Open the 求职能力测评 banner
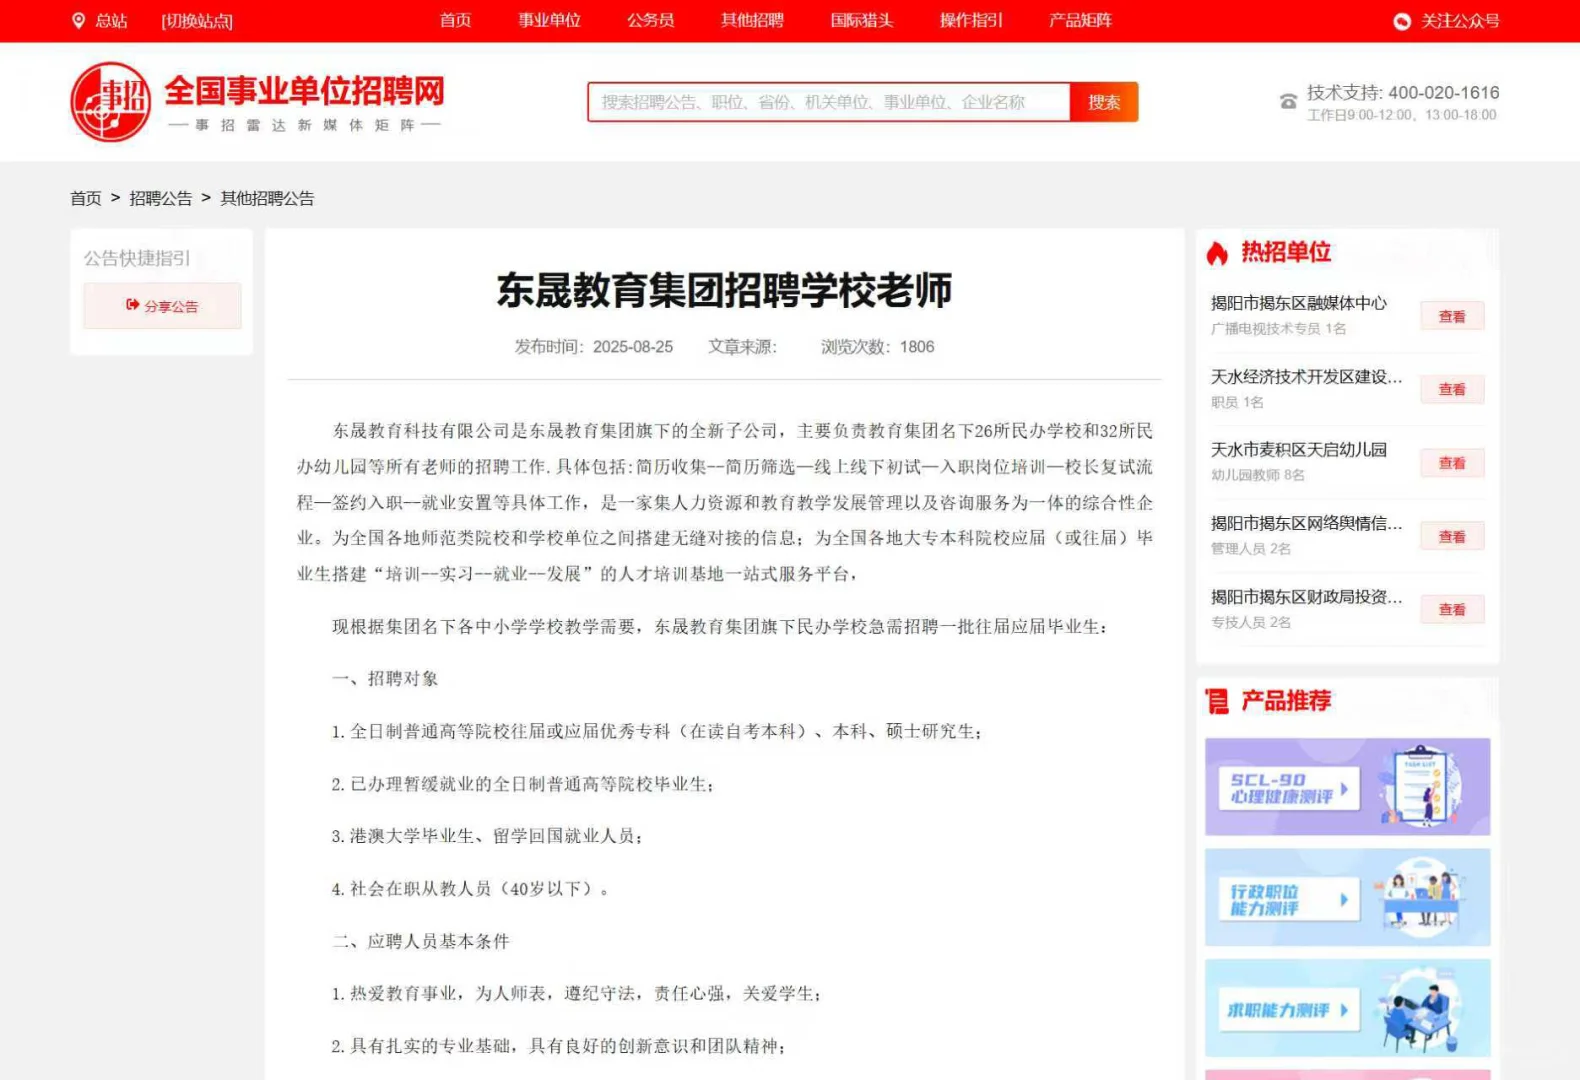 click(1347, 1008)
